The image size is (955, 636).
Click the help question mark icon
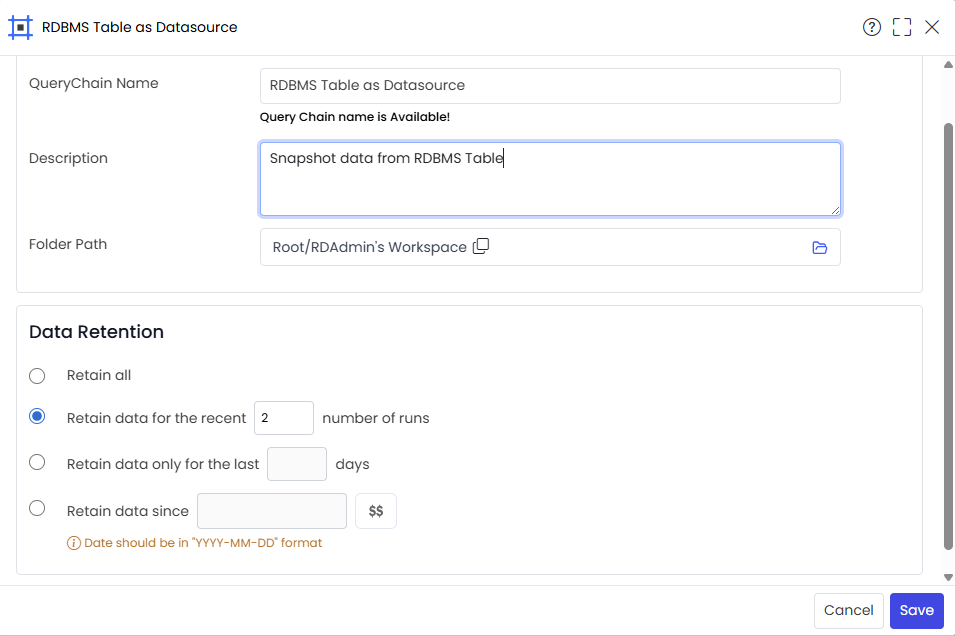pos(872,27)
